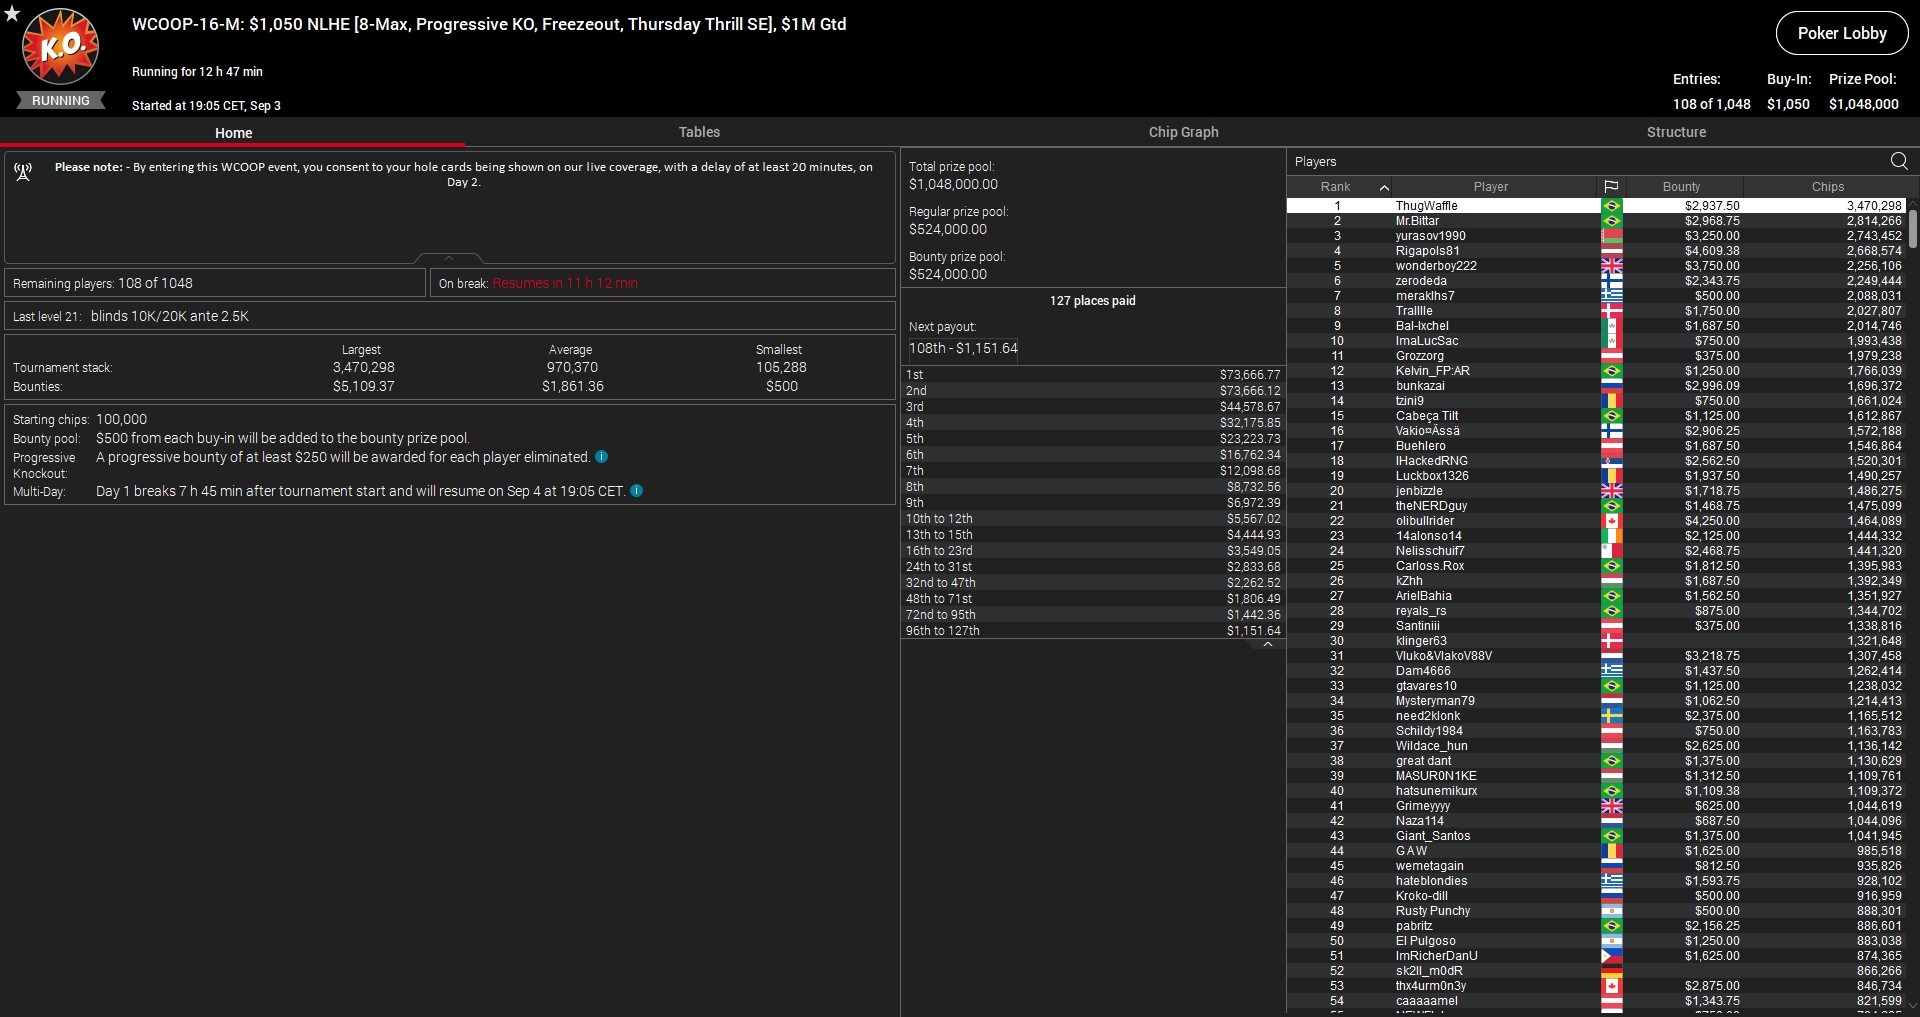1920x1017 pixels.
Task: Select player row ImaLucSac
Action: click(1596, 341)
